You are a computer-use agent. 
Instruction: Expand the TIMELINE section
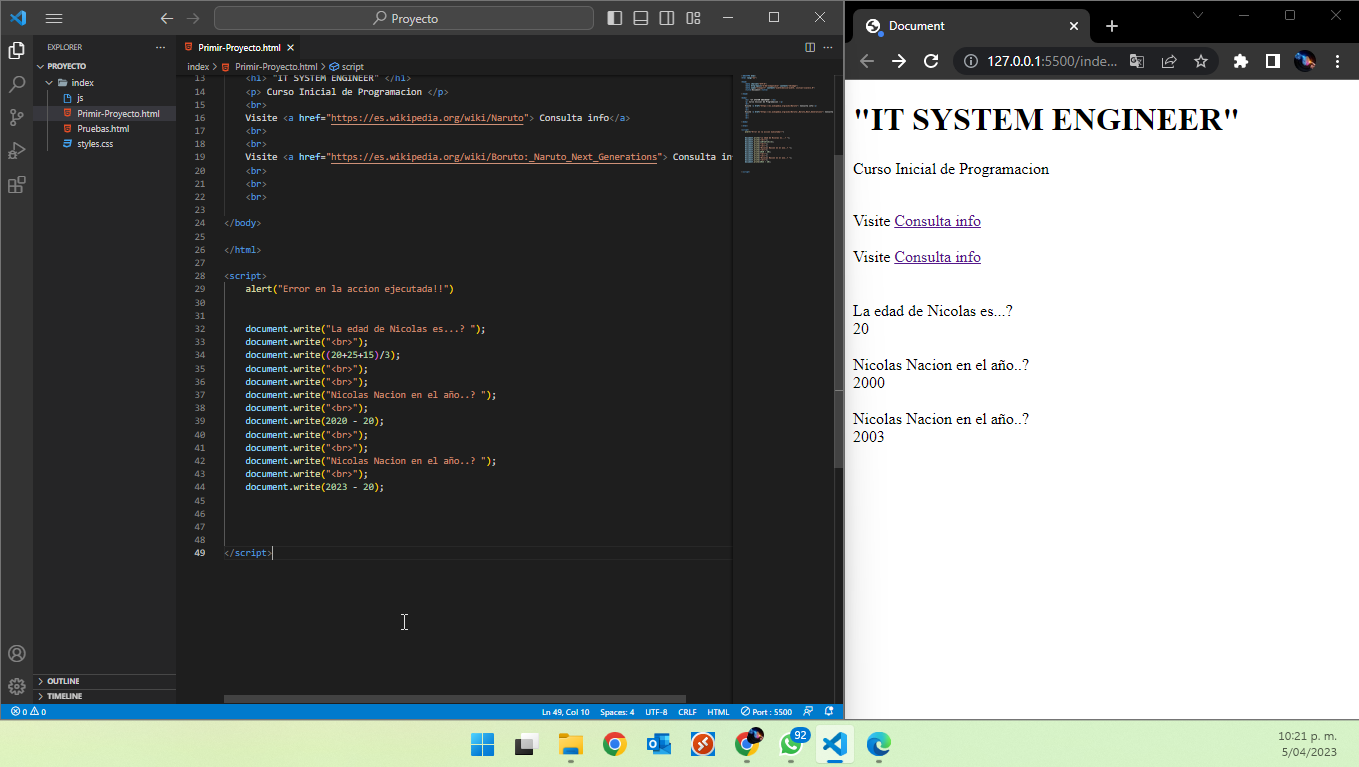coord(105,696)
